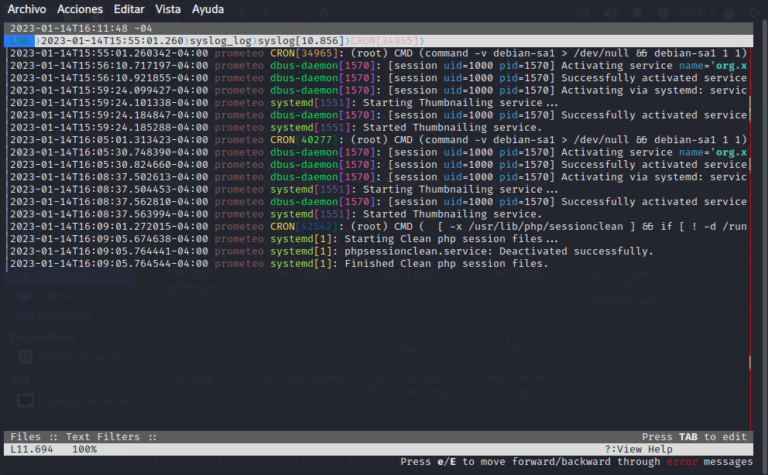Select the 'phpsessionclean.service: Deactivated successfully' line
The width and height of the screenshot is (768, 475).
[x=380, y=252]
